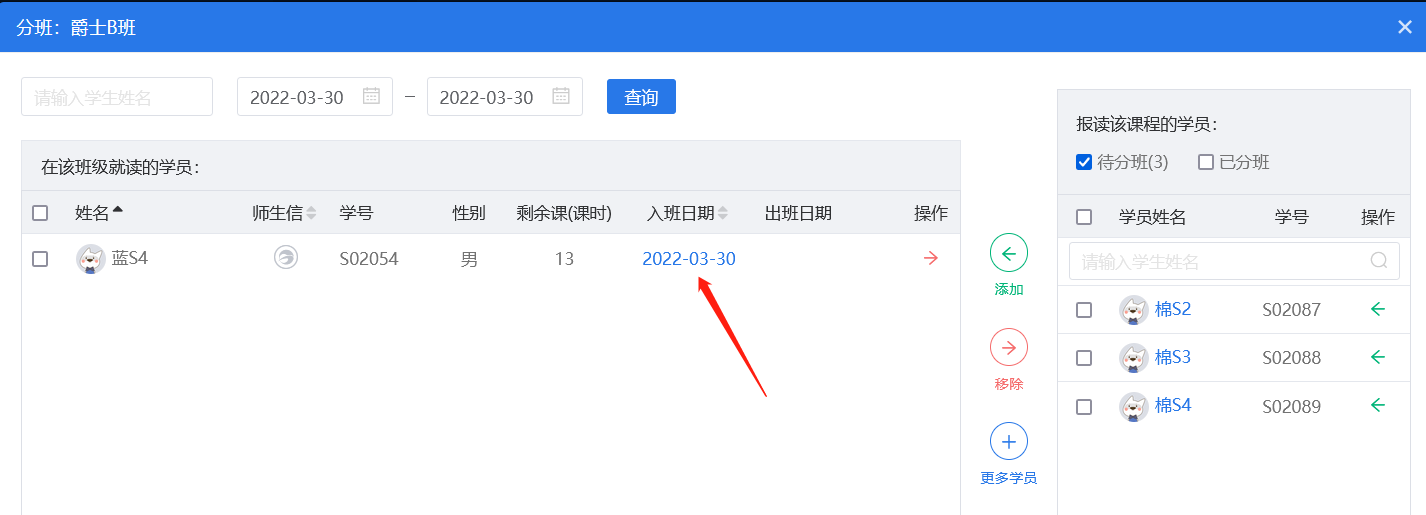The image size is (1426, 515).
Task: Click the 添加 label text
Action: coord(1008,289)
